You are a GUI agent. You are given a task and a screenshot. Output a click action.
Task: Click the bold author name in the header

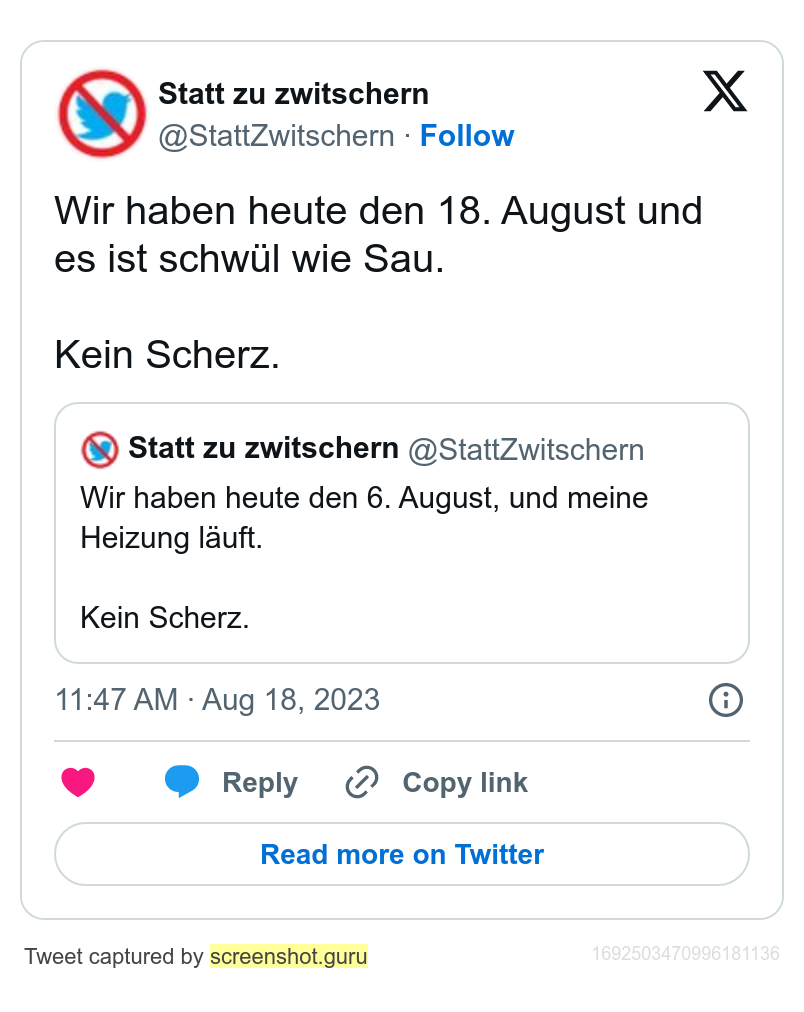293,94
